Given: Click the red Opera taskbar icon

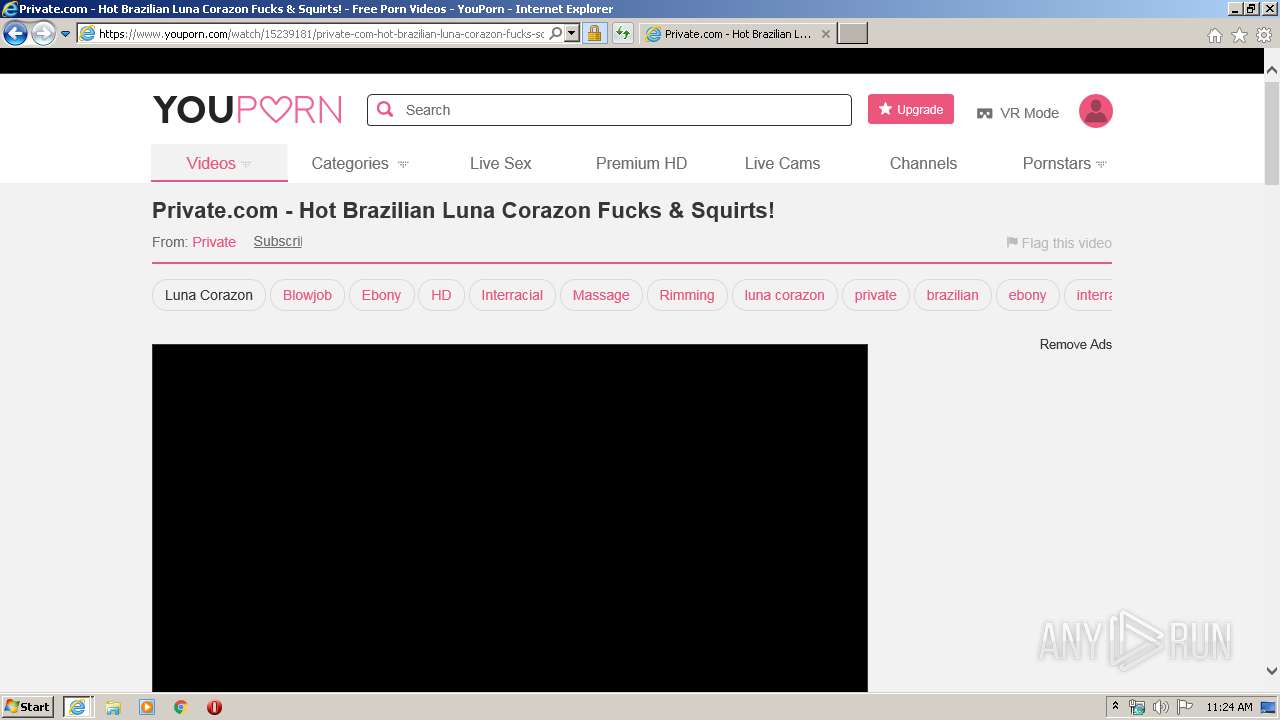Looking at the screenshot, I should point(214,707).
